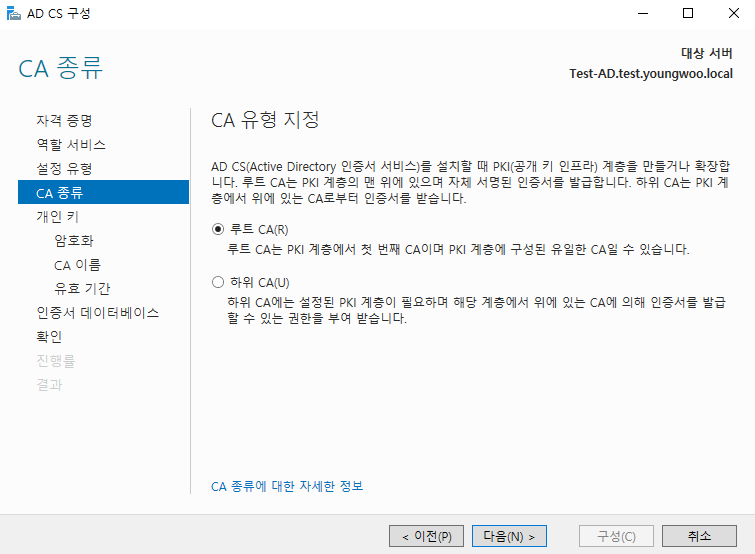The image size is (755, 554).
Task: Select the 루트 CA(R) radio button
Action: click(218, 229)
